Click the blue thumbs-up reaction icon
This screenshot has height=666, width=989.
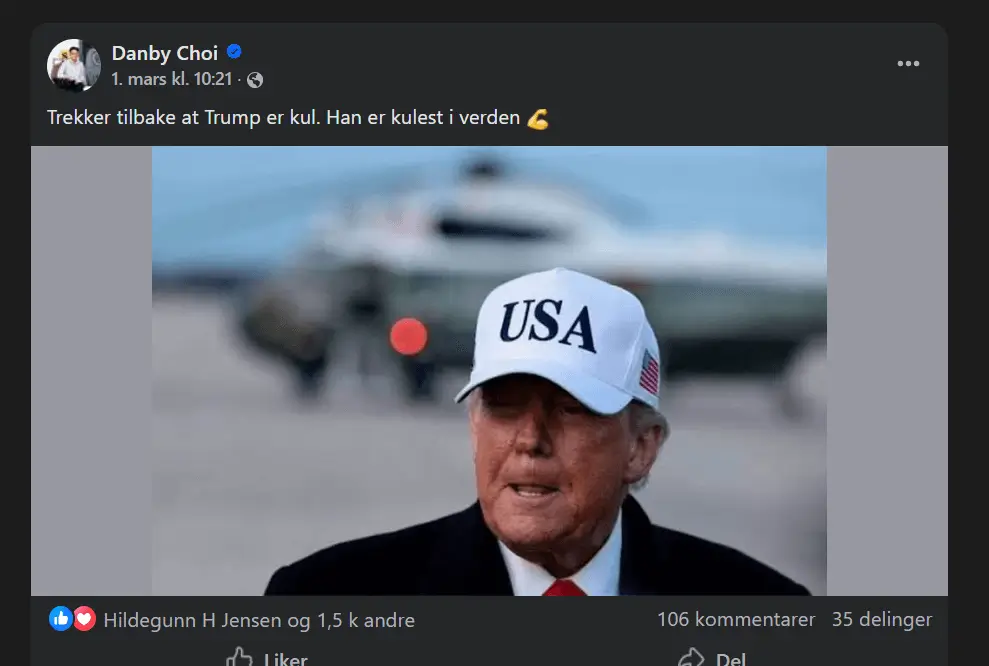click(x=61, y=619)
